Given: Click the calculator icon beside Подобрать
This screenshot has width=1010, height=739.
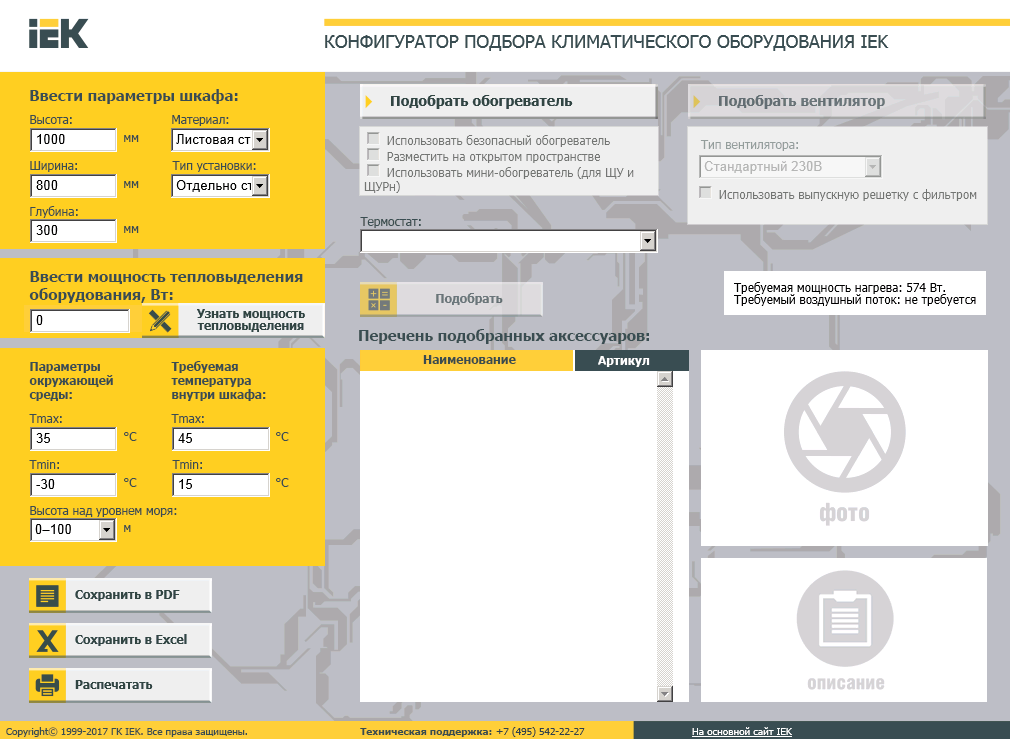Looking at the screenshot, I should [379, 299].
